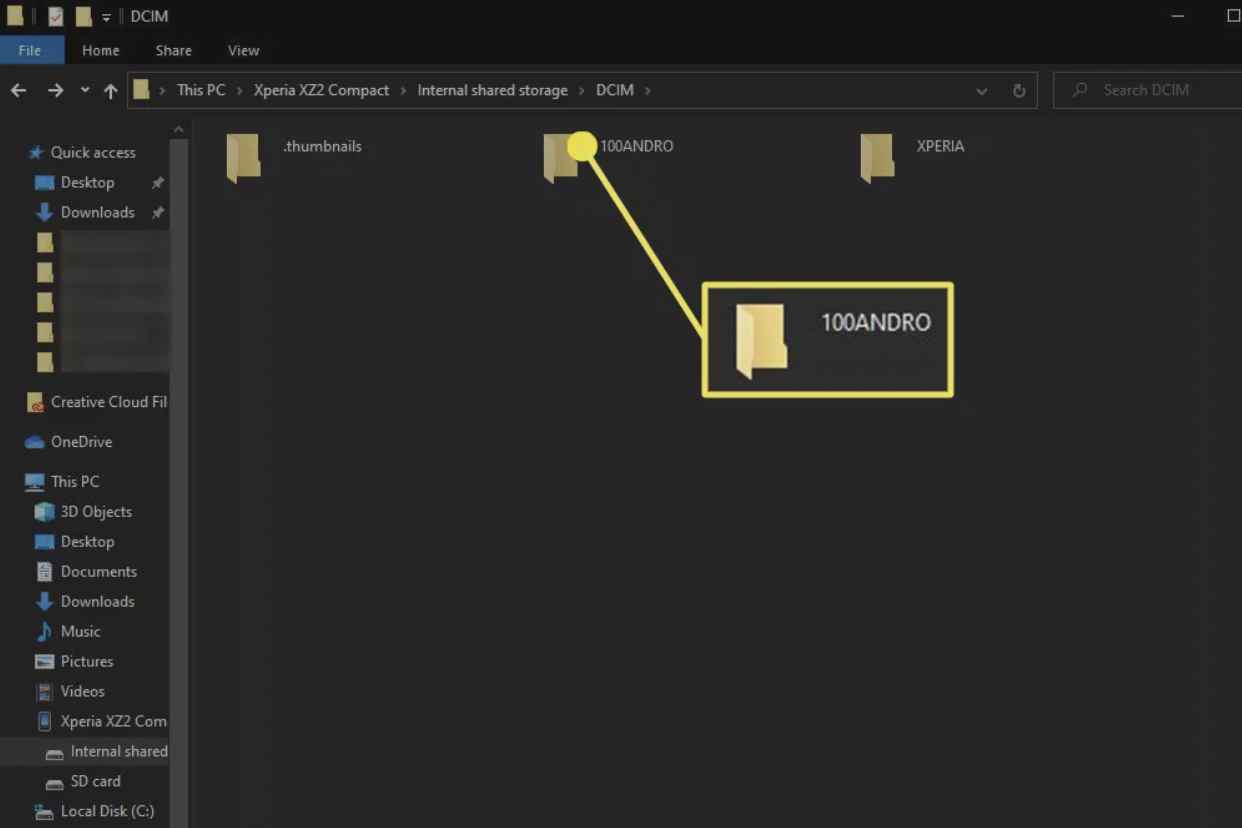Go up one folder level

point(110,90)
